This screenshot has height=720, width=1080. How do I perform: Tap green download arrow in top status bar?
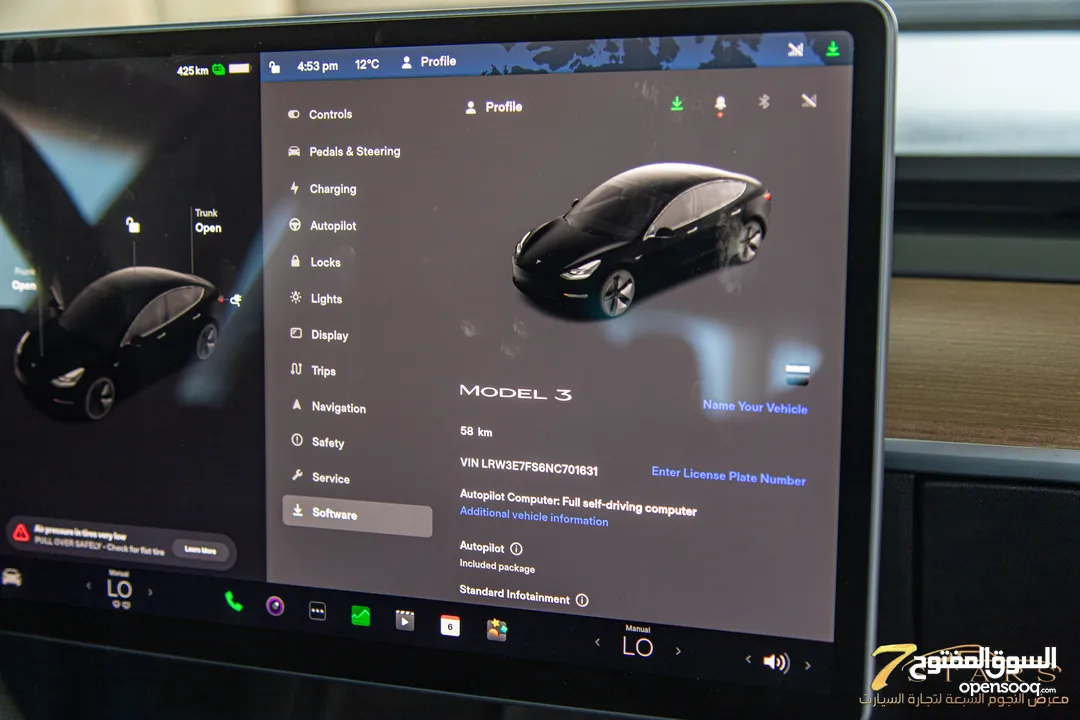833,49
